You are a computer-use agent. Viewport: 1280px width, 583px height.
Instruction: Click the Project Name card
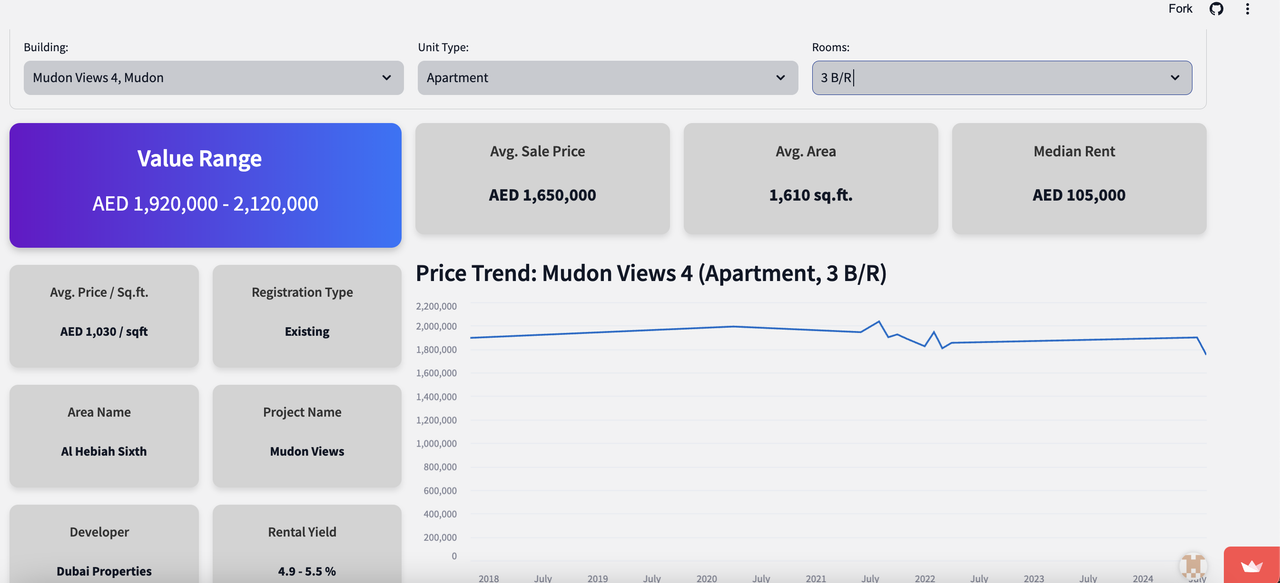click(306, 436)
